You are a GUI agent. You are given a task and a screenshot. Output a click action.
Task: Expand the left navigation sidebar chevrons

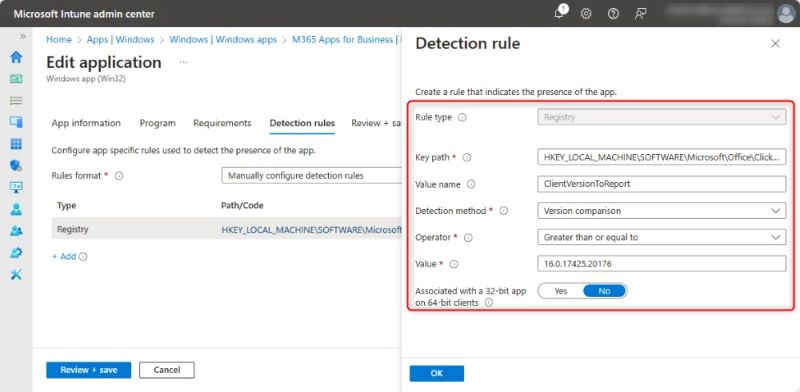22,36
